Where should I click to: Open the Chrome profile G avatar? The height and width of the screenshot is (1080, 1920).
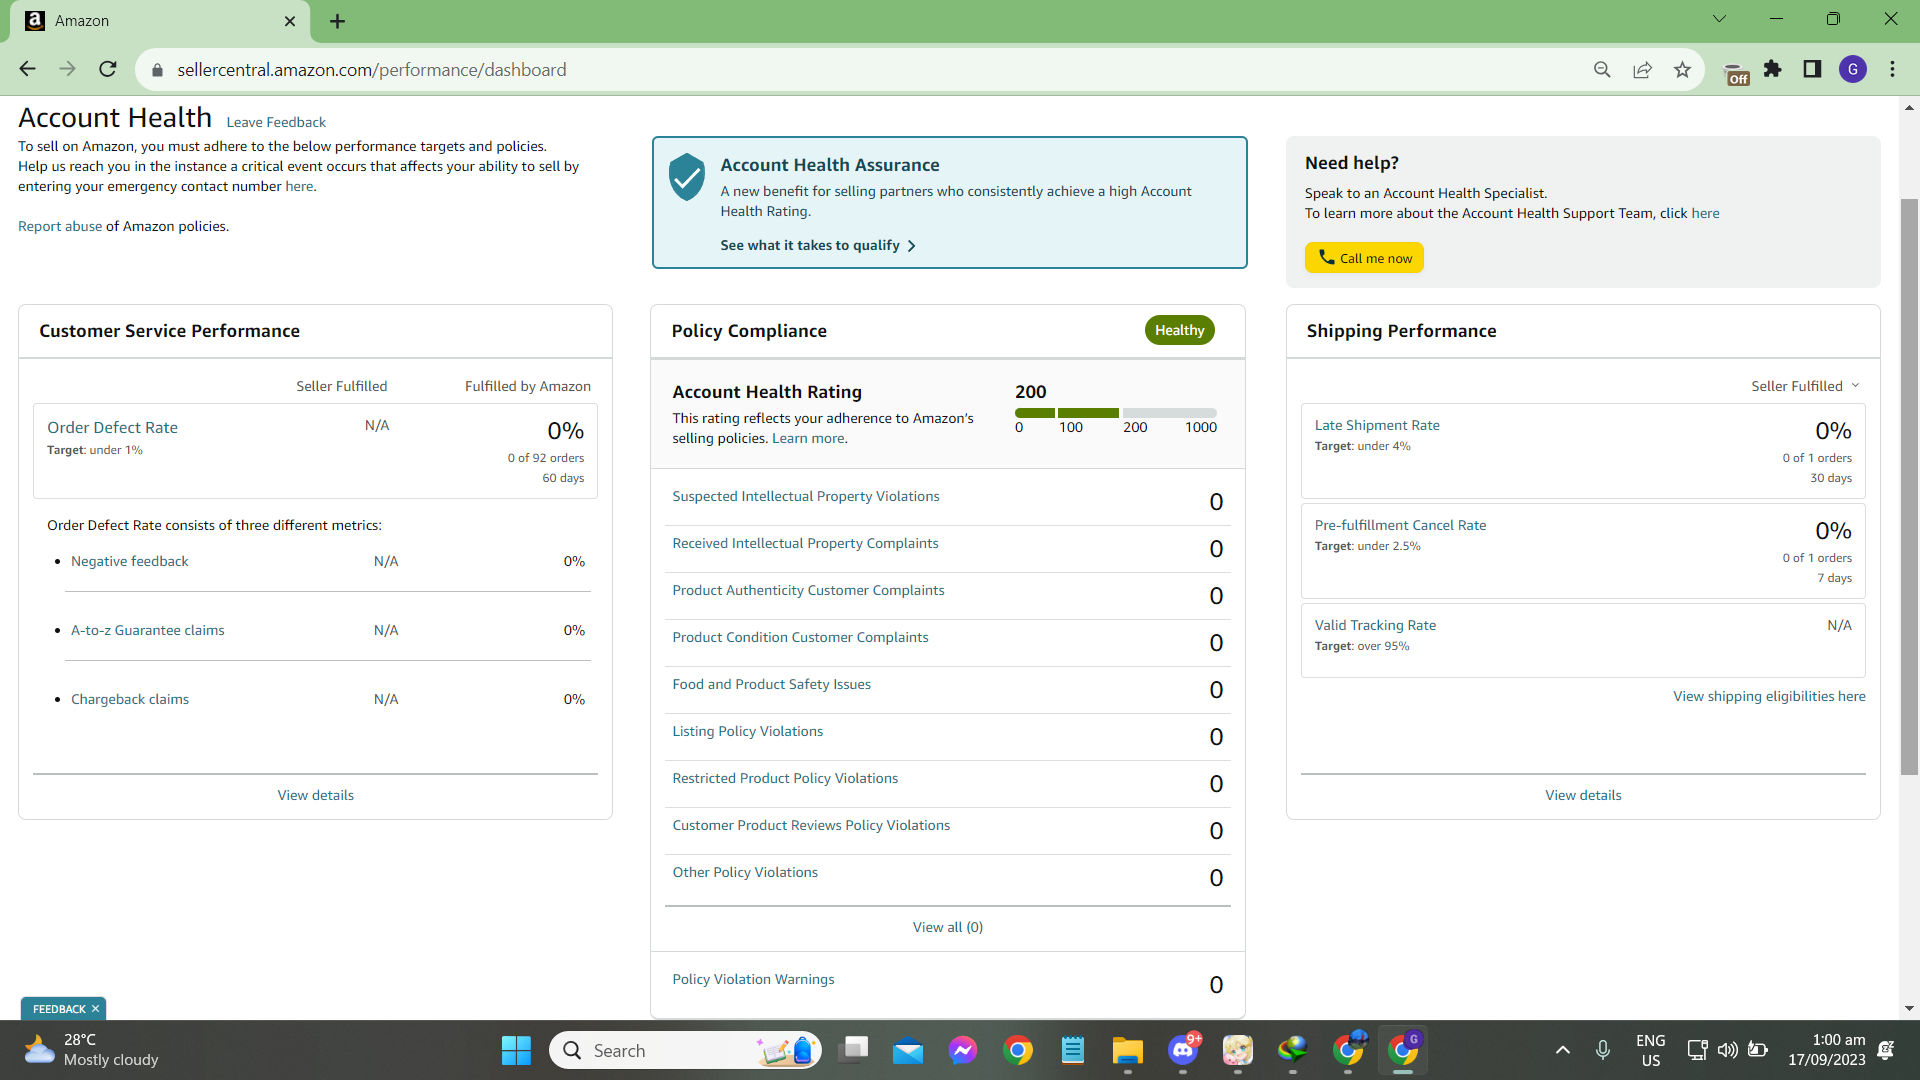[1853, 69]
